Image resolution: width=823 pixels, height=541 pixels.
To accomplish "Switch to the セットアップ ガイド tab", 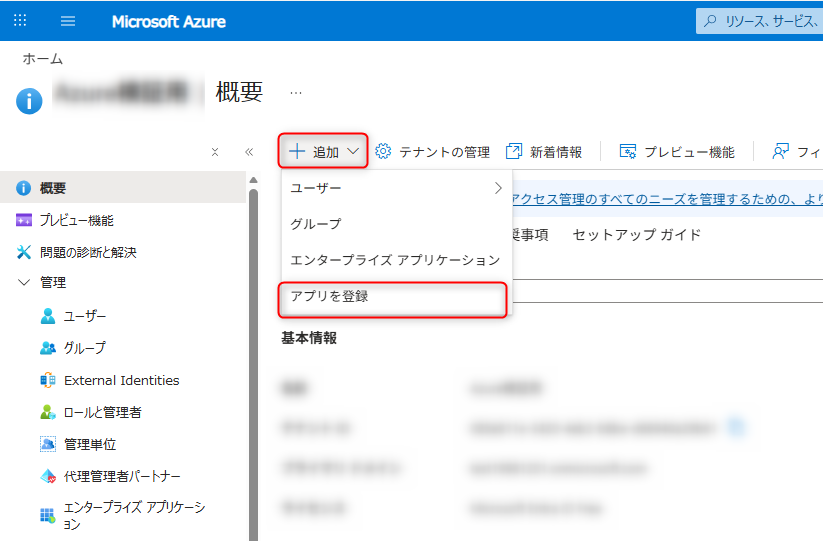I will (x=636, y=235).
